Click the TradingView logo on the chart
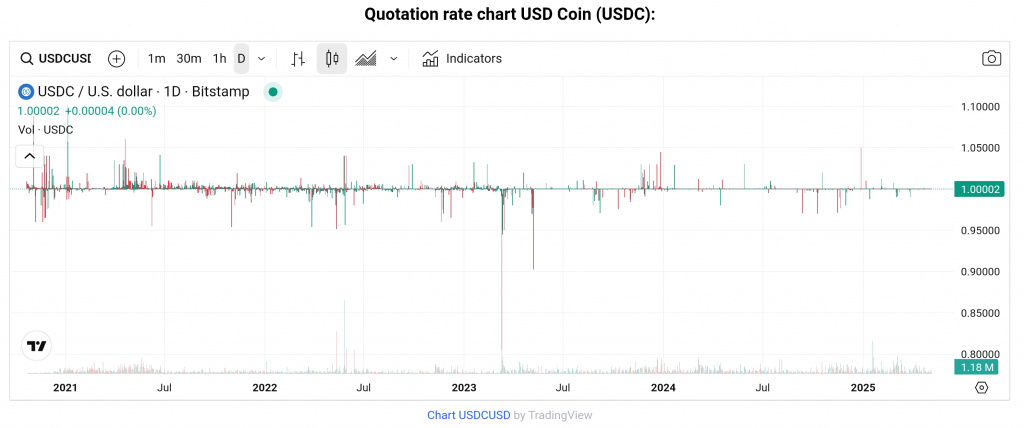Screen dimensions: 1024x428 tap(37, 346)
